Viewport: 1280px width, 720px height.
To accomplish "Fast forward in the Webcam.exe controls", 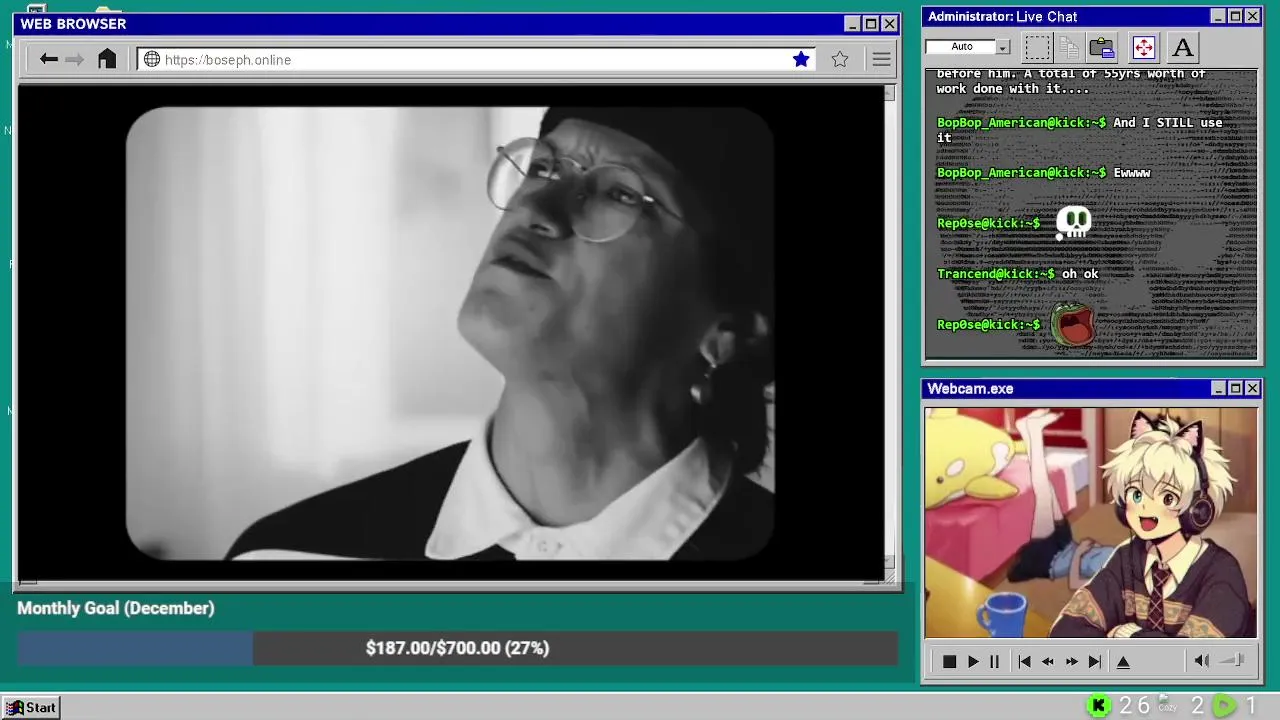I will click(1072, 661).
